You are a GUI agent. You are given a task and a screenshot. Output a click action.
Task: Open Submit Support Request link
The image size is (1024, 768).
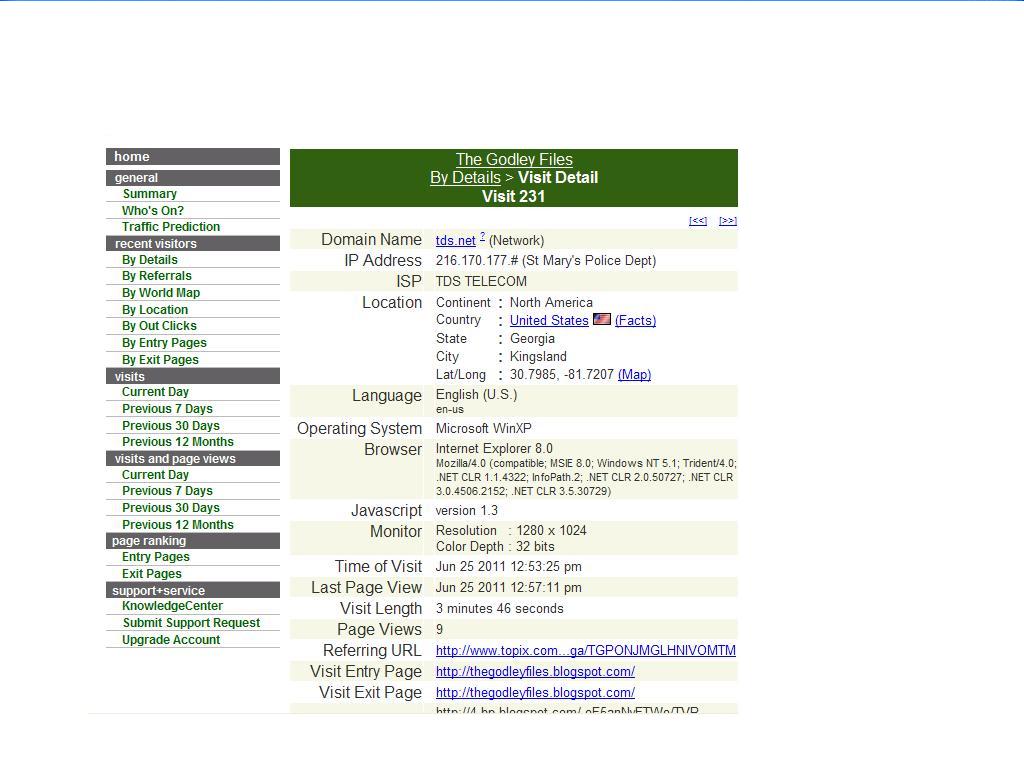coord(191,623)
